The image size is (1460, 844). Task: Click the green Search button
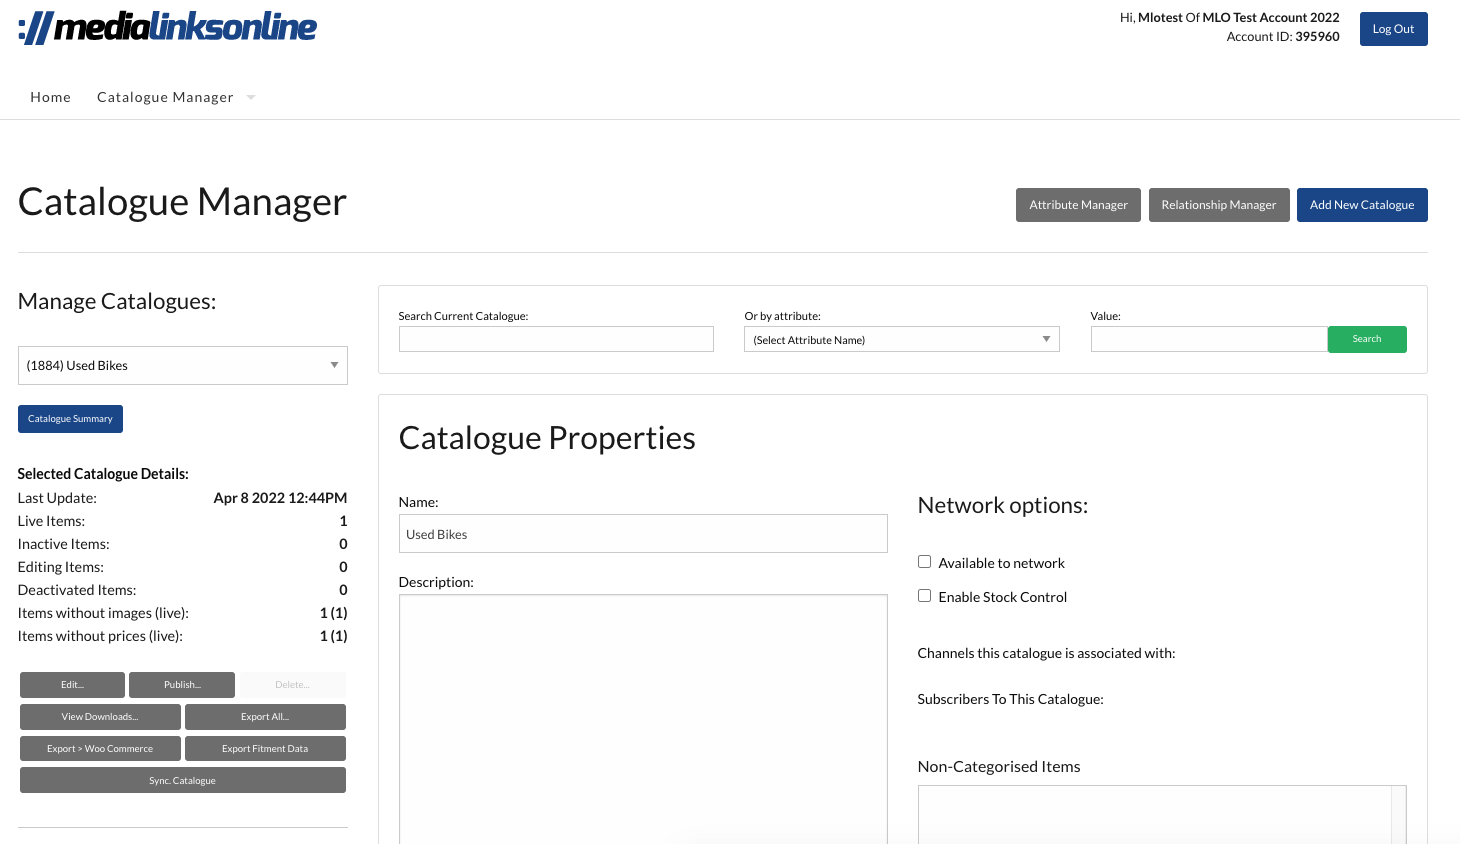tap(1366, 339)
